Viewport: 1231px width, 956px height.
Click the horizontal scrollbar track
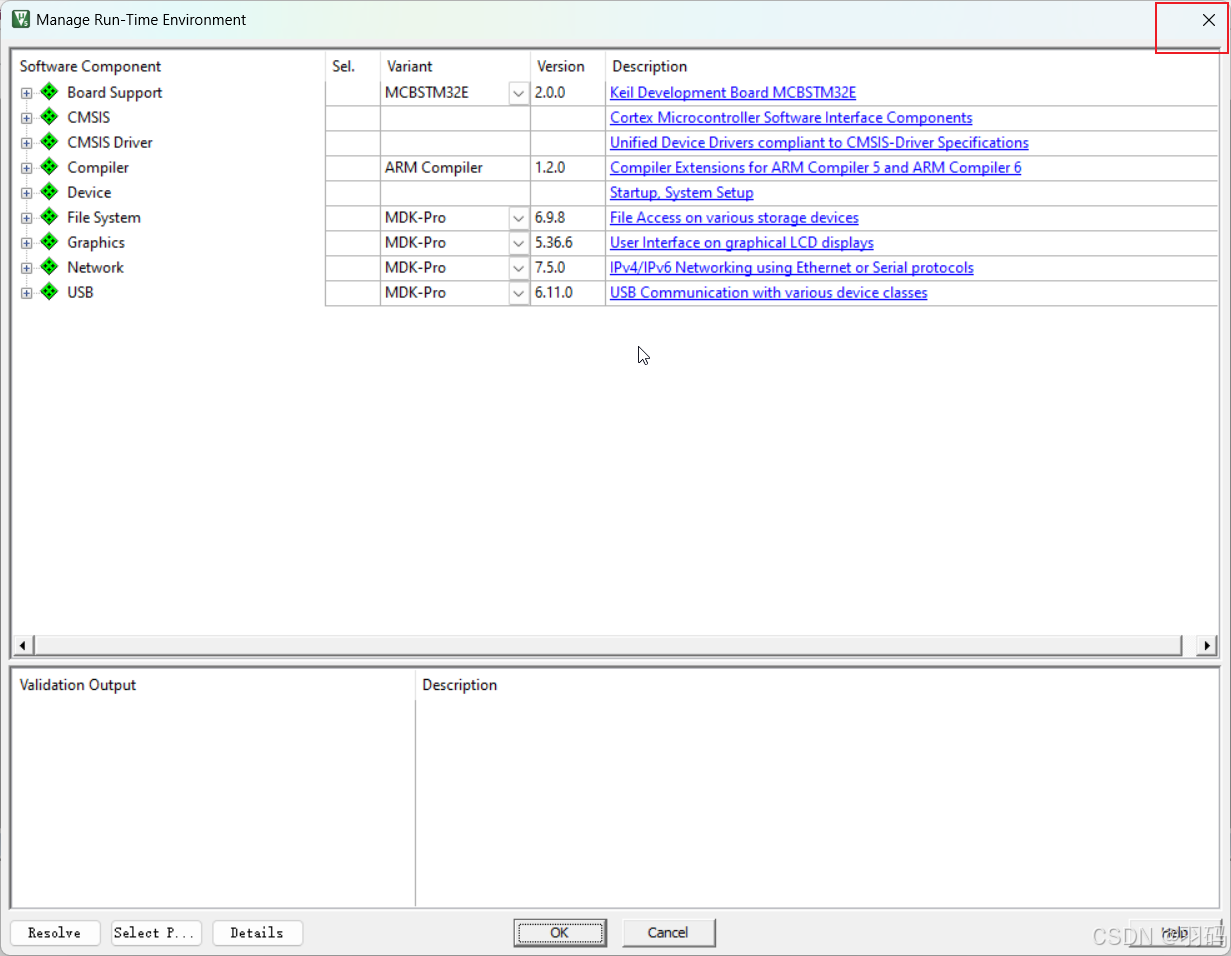tap(607, 645)
